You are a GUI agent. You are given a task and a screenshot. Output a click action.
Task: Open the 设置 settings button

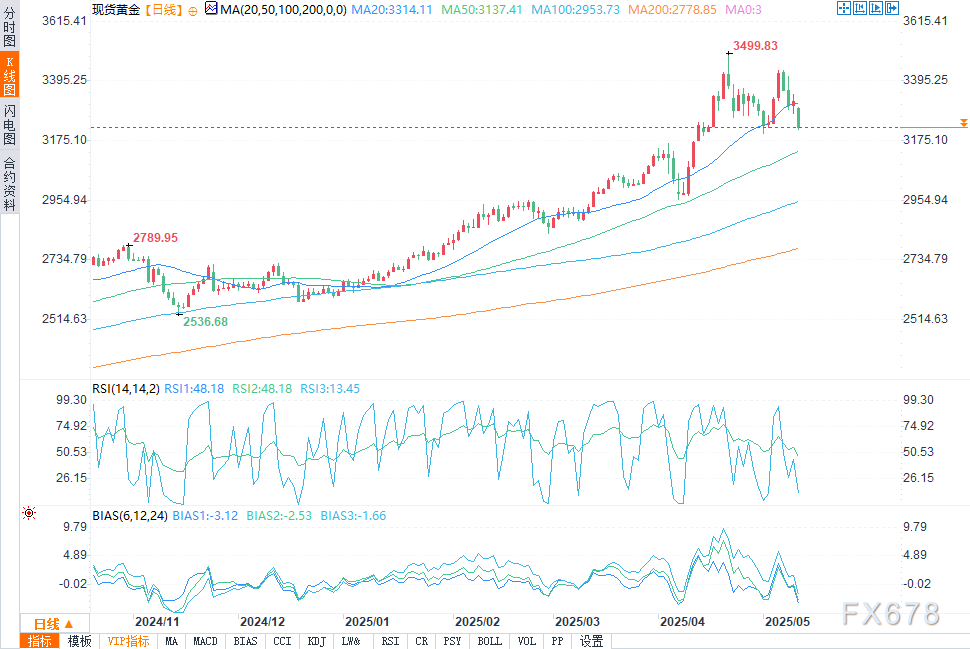pyautogui.click(x=592, y=641)
